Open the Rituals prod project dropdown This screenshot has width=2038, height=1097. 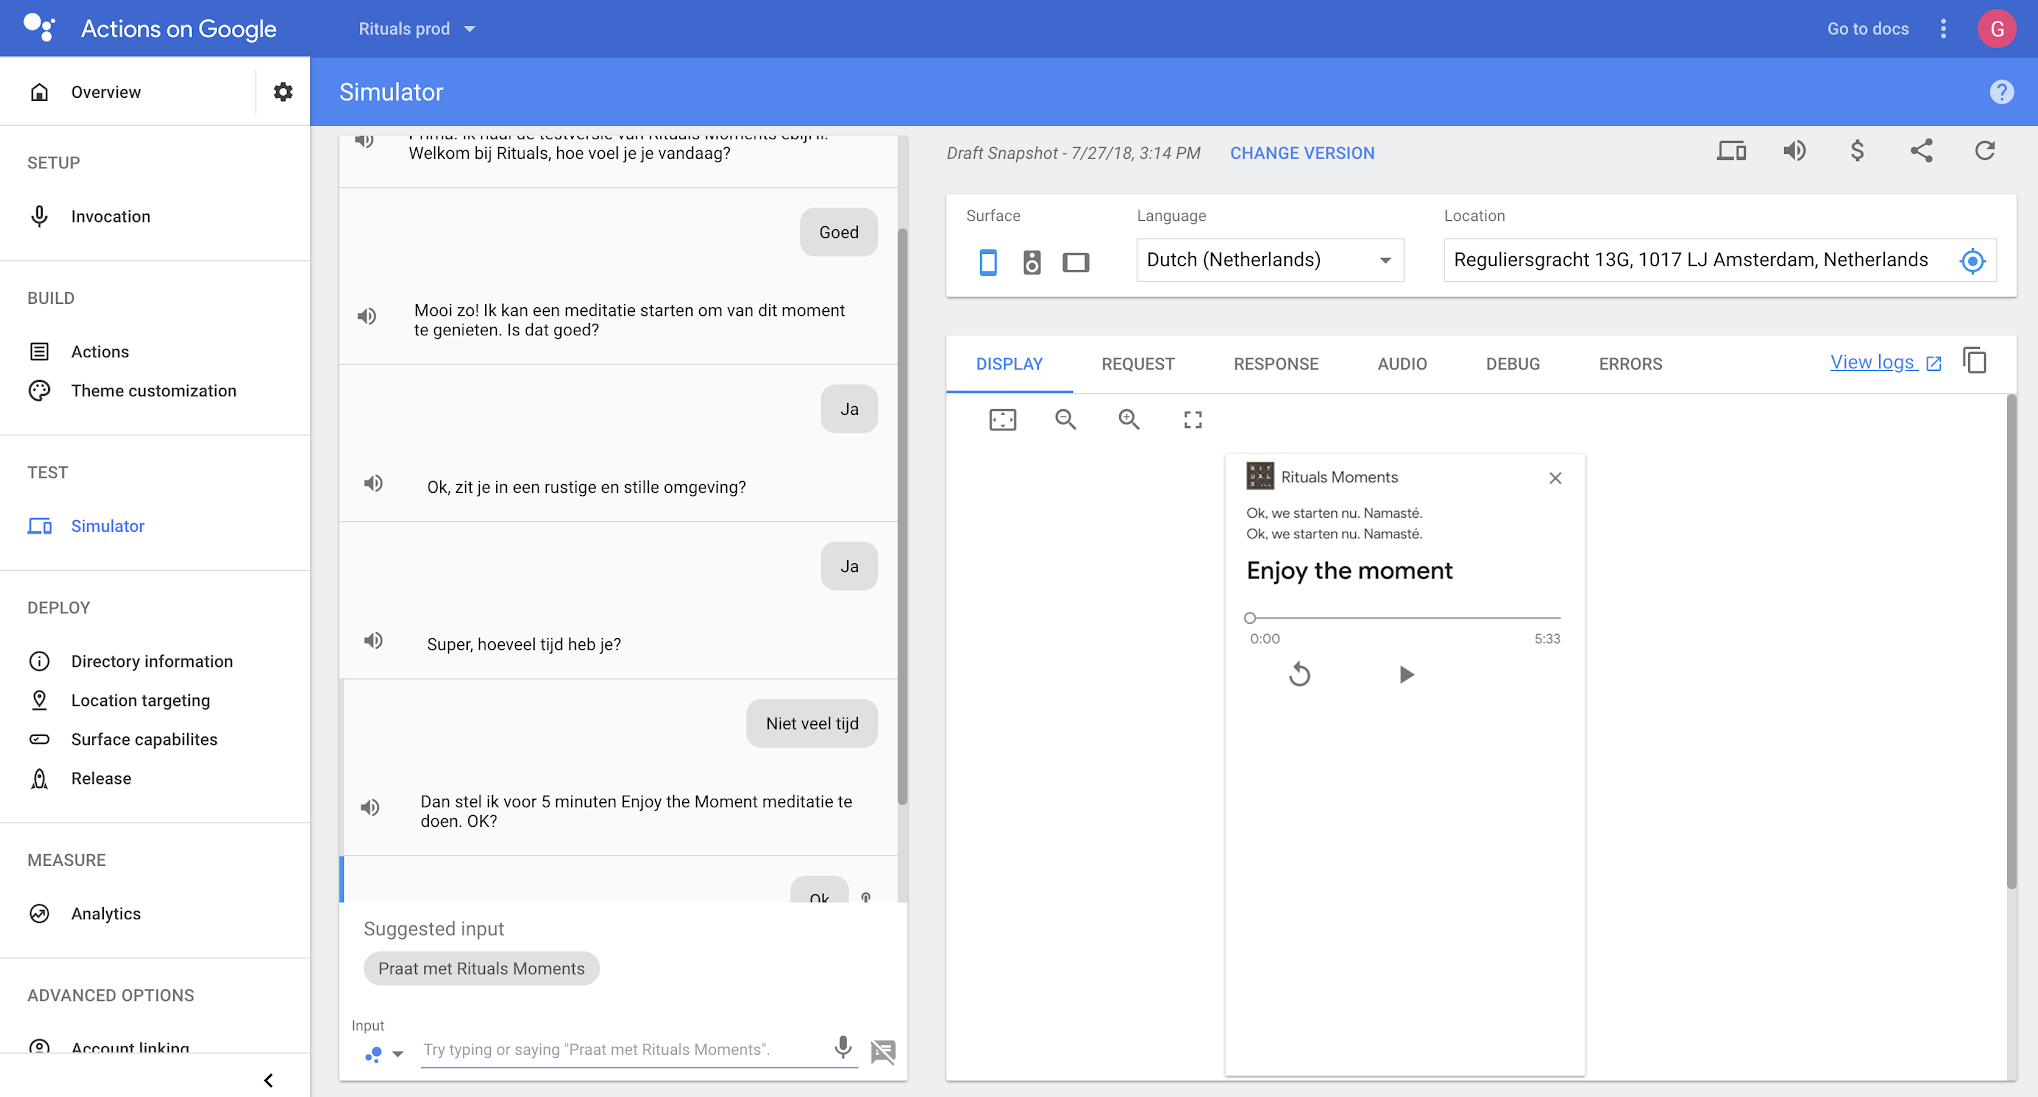[417, 29]
